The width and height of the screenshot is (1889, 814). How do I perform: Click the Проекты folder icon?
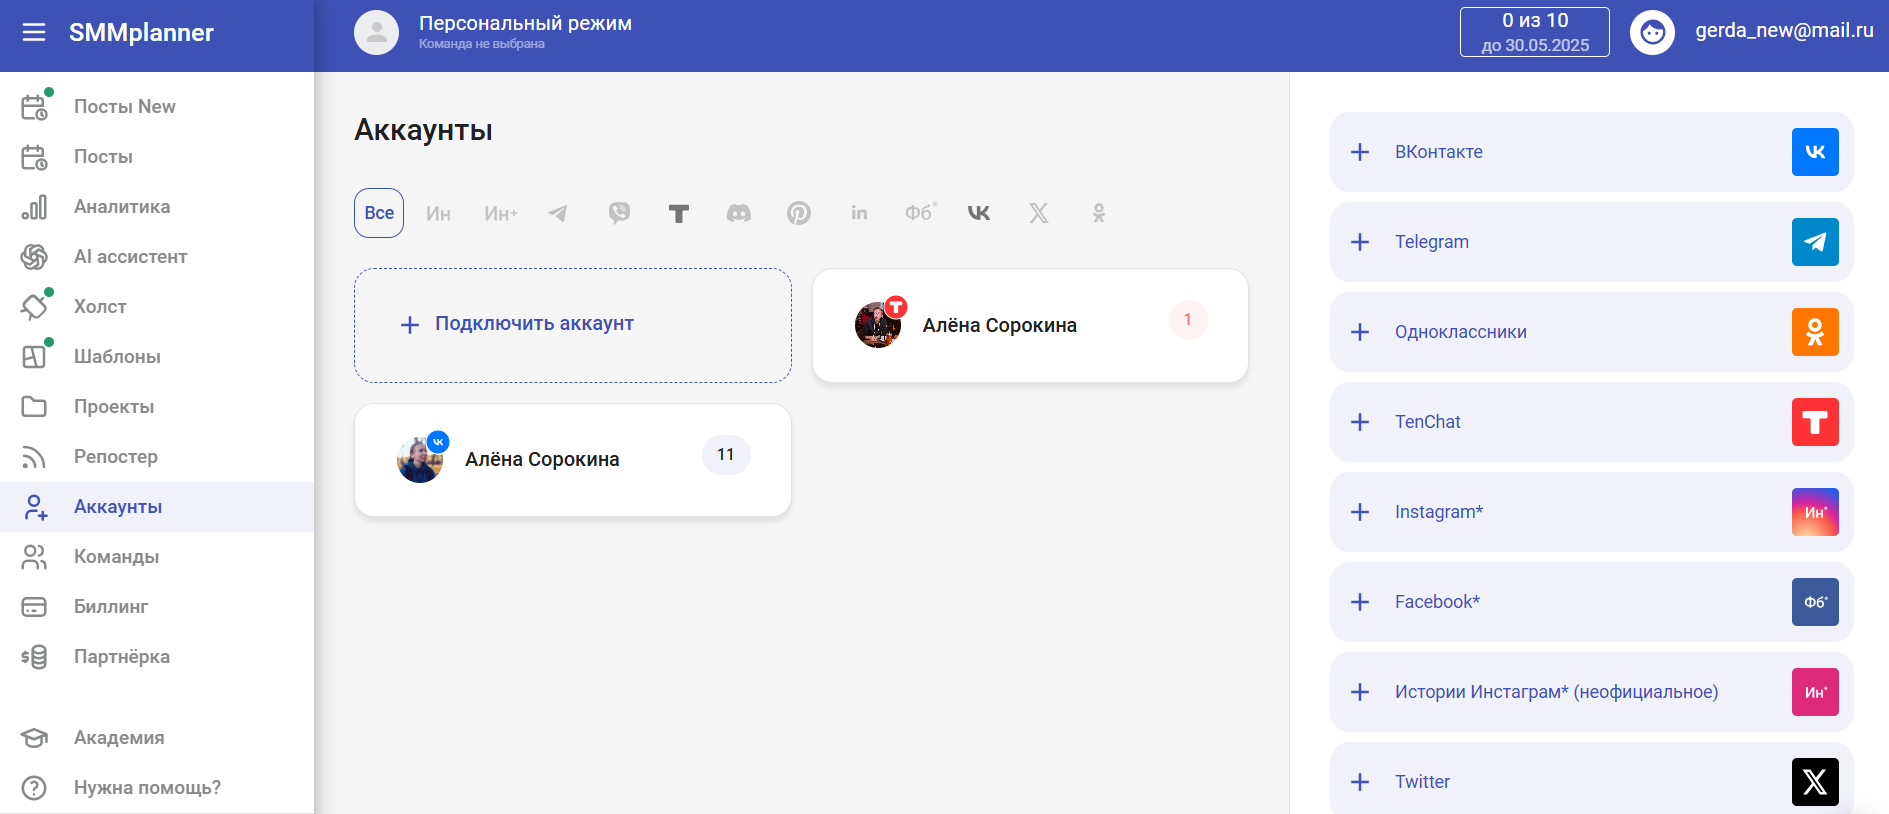[x=34, y=407]
